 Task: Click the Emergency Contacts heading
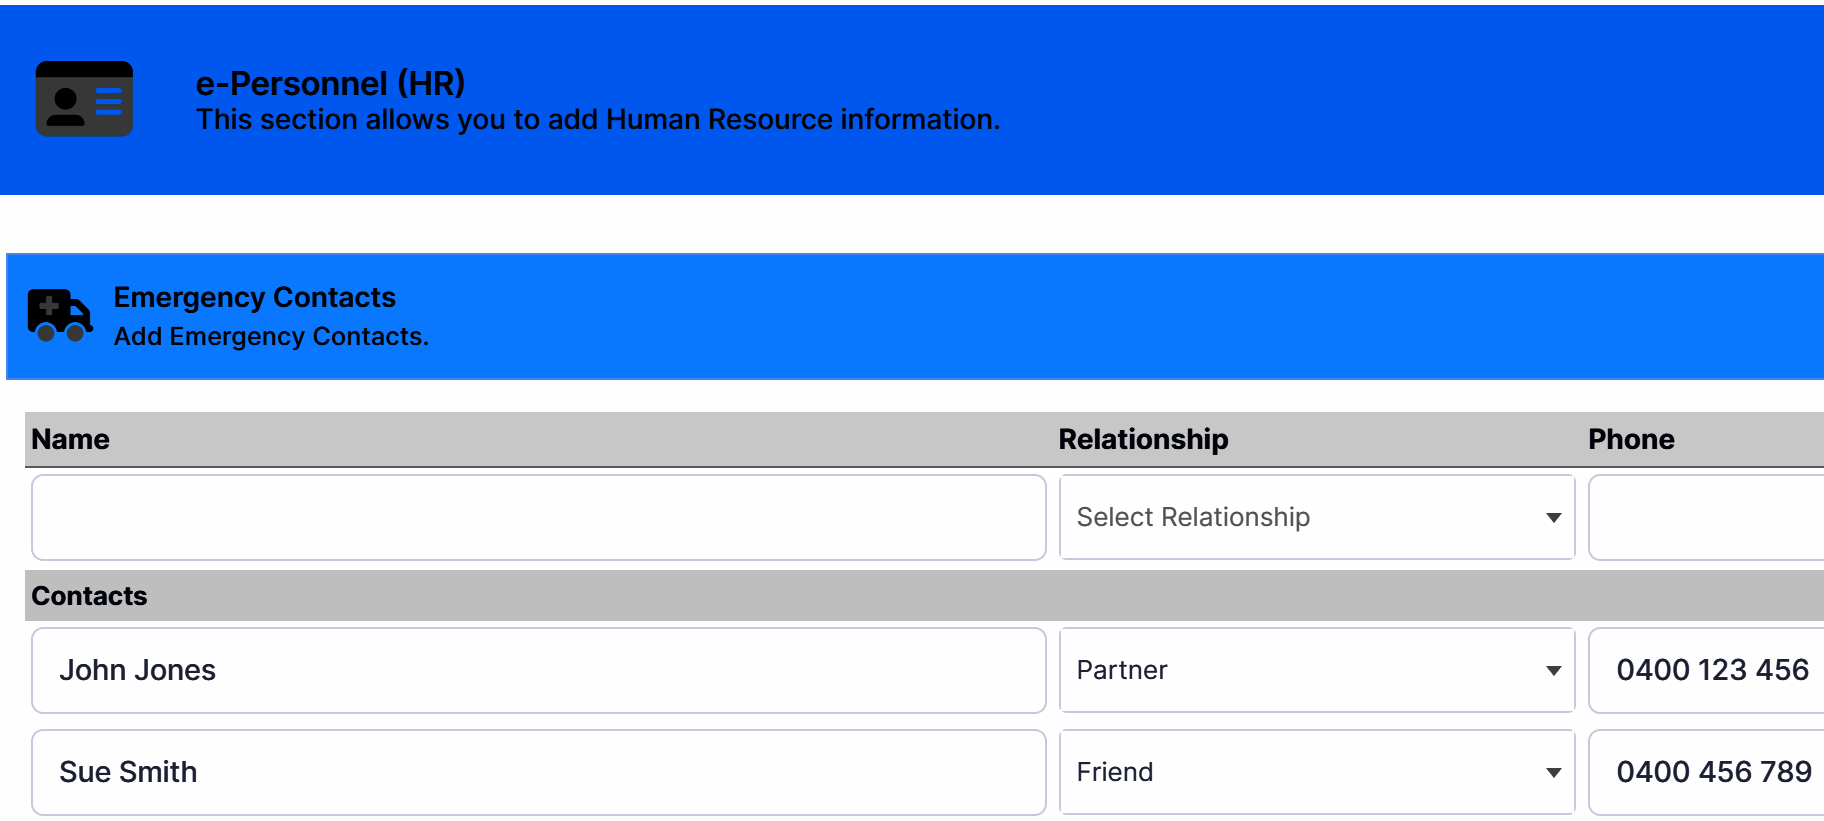254,297
